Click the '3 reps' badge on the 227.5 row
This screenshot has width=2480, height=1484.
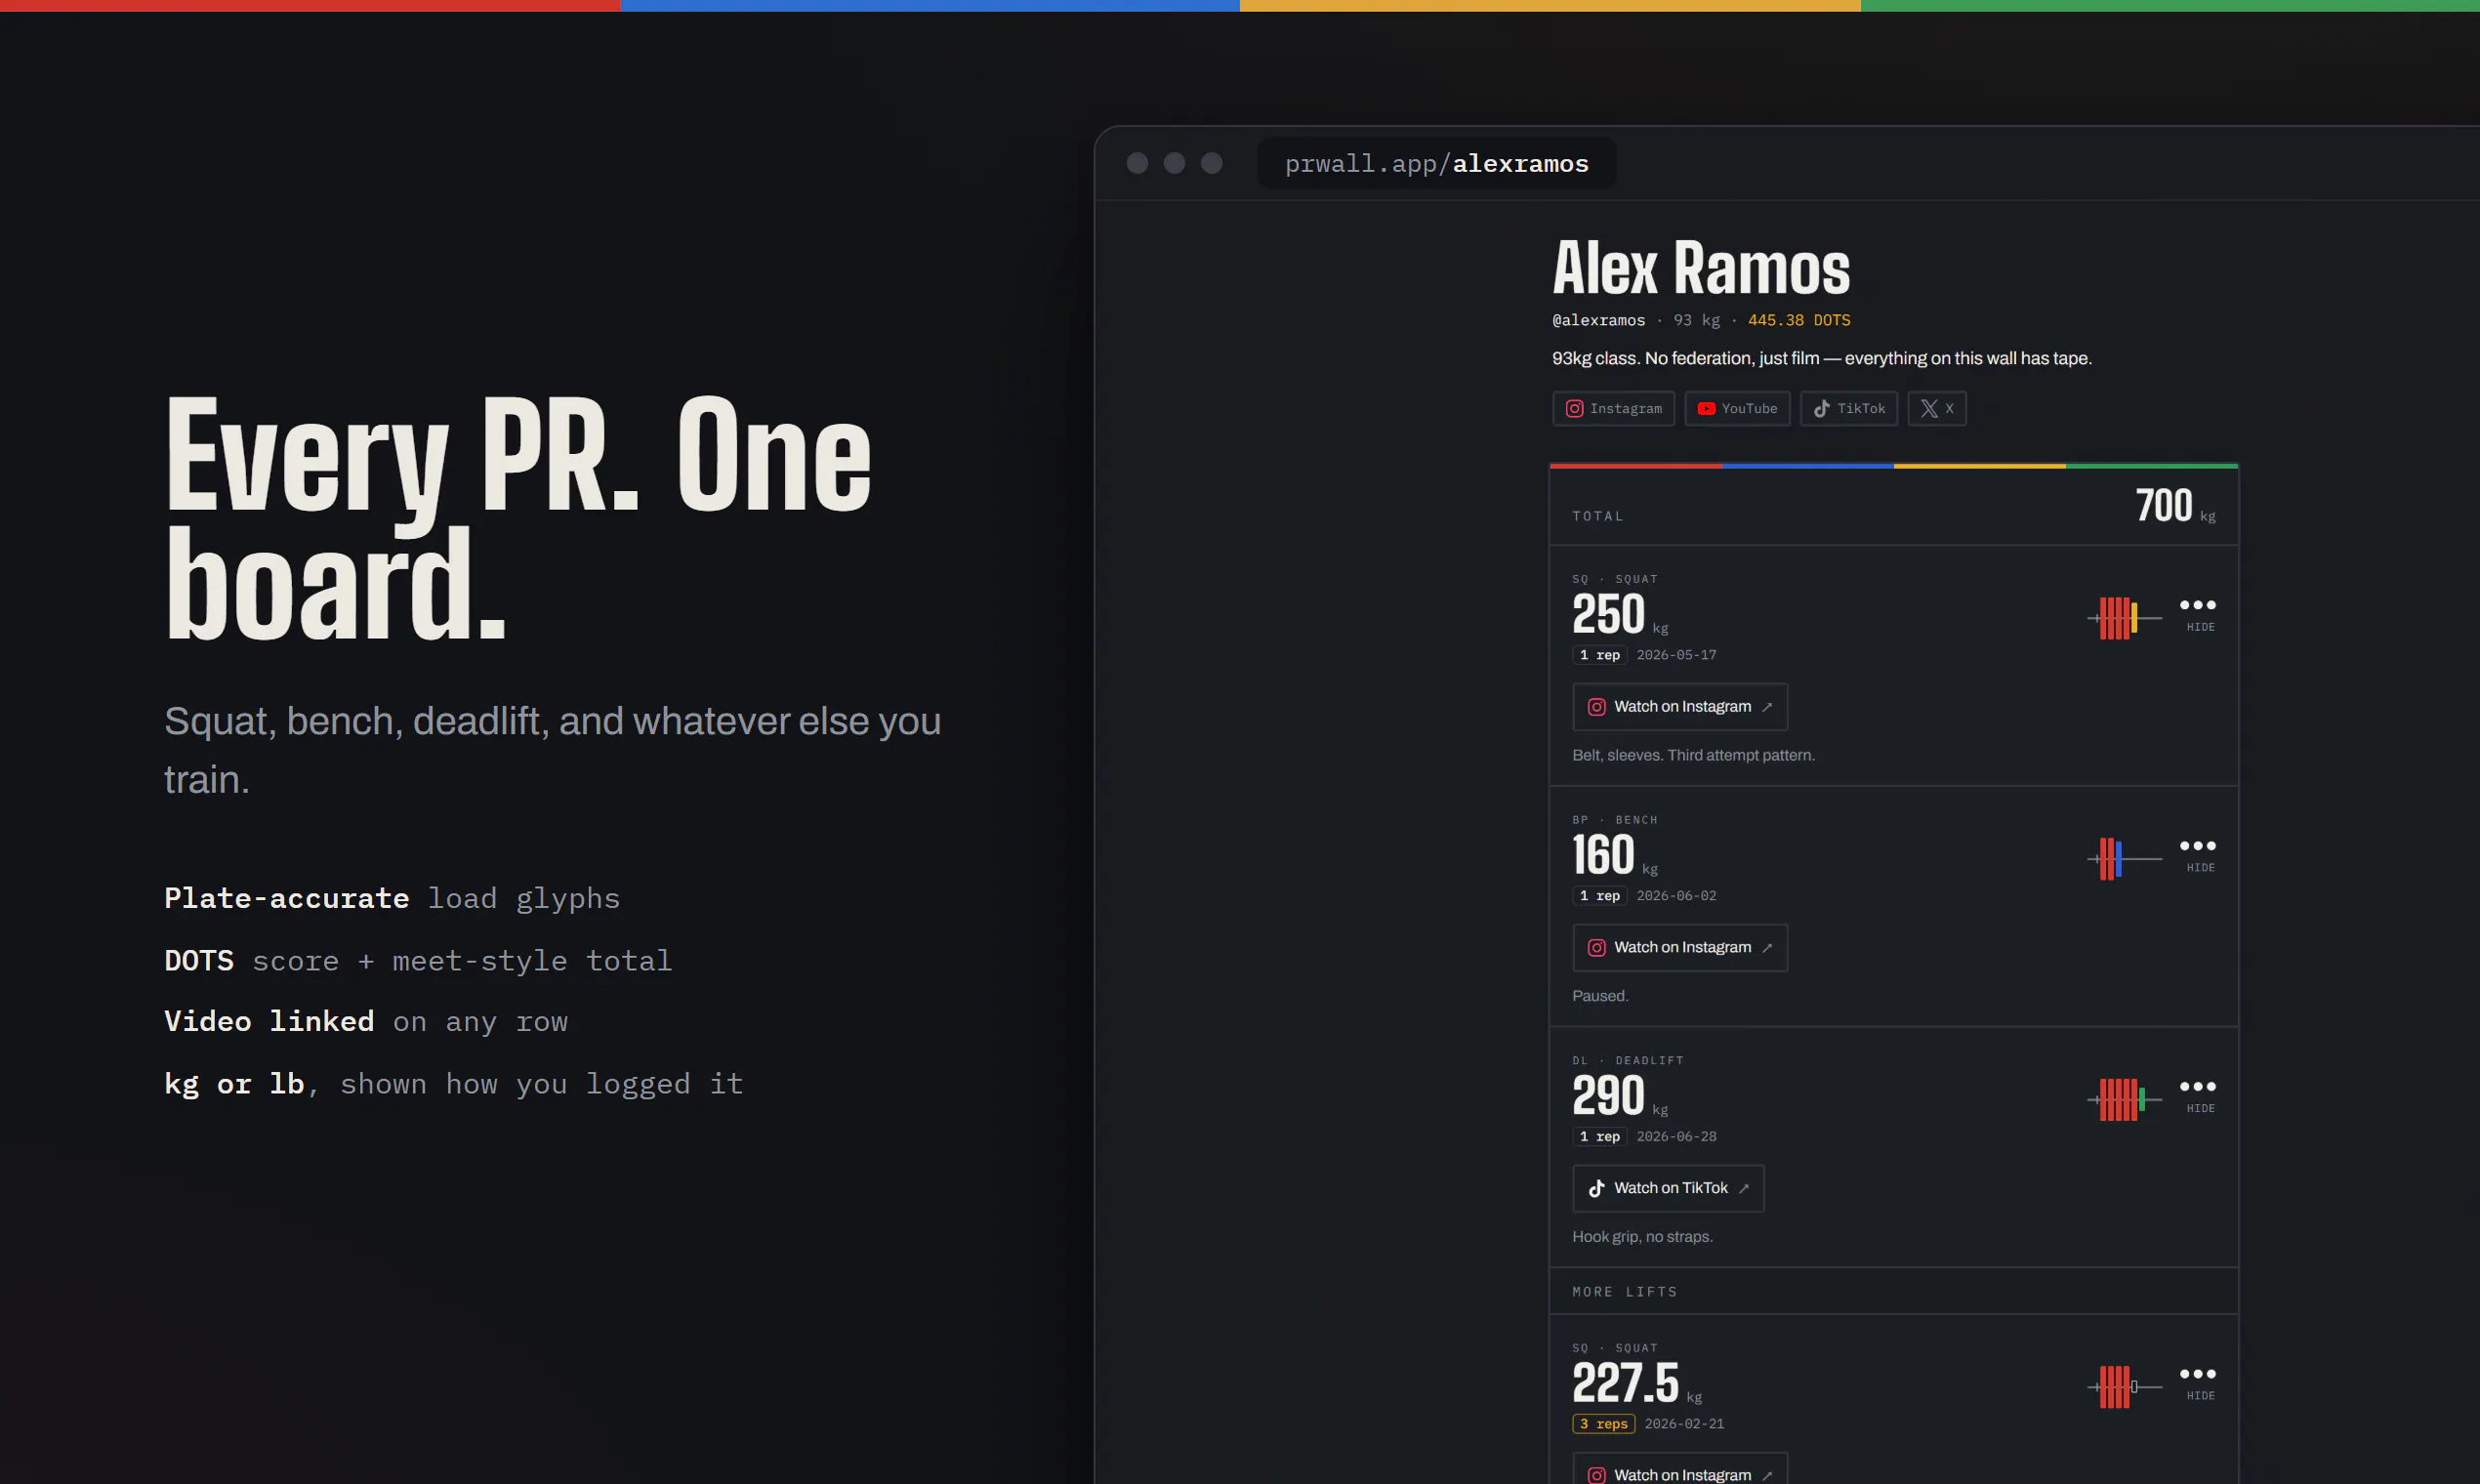point(1604,1424)
